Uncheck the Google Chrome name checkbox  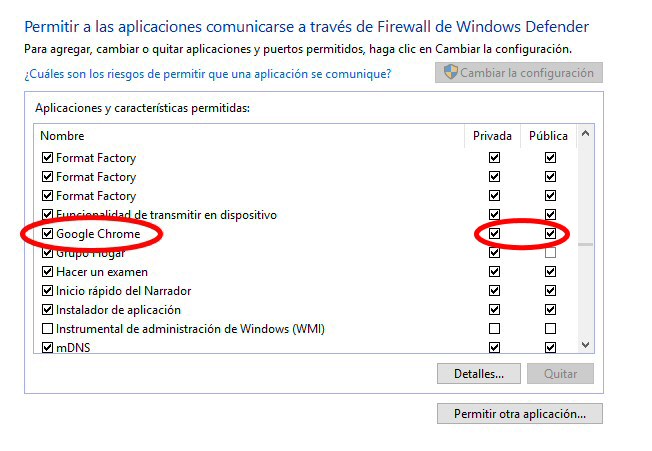(x=47, y=234)
